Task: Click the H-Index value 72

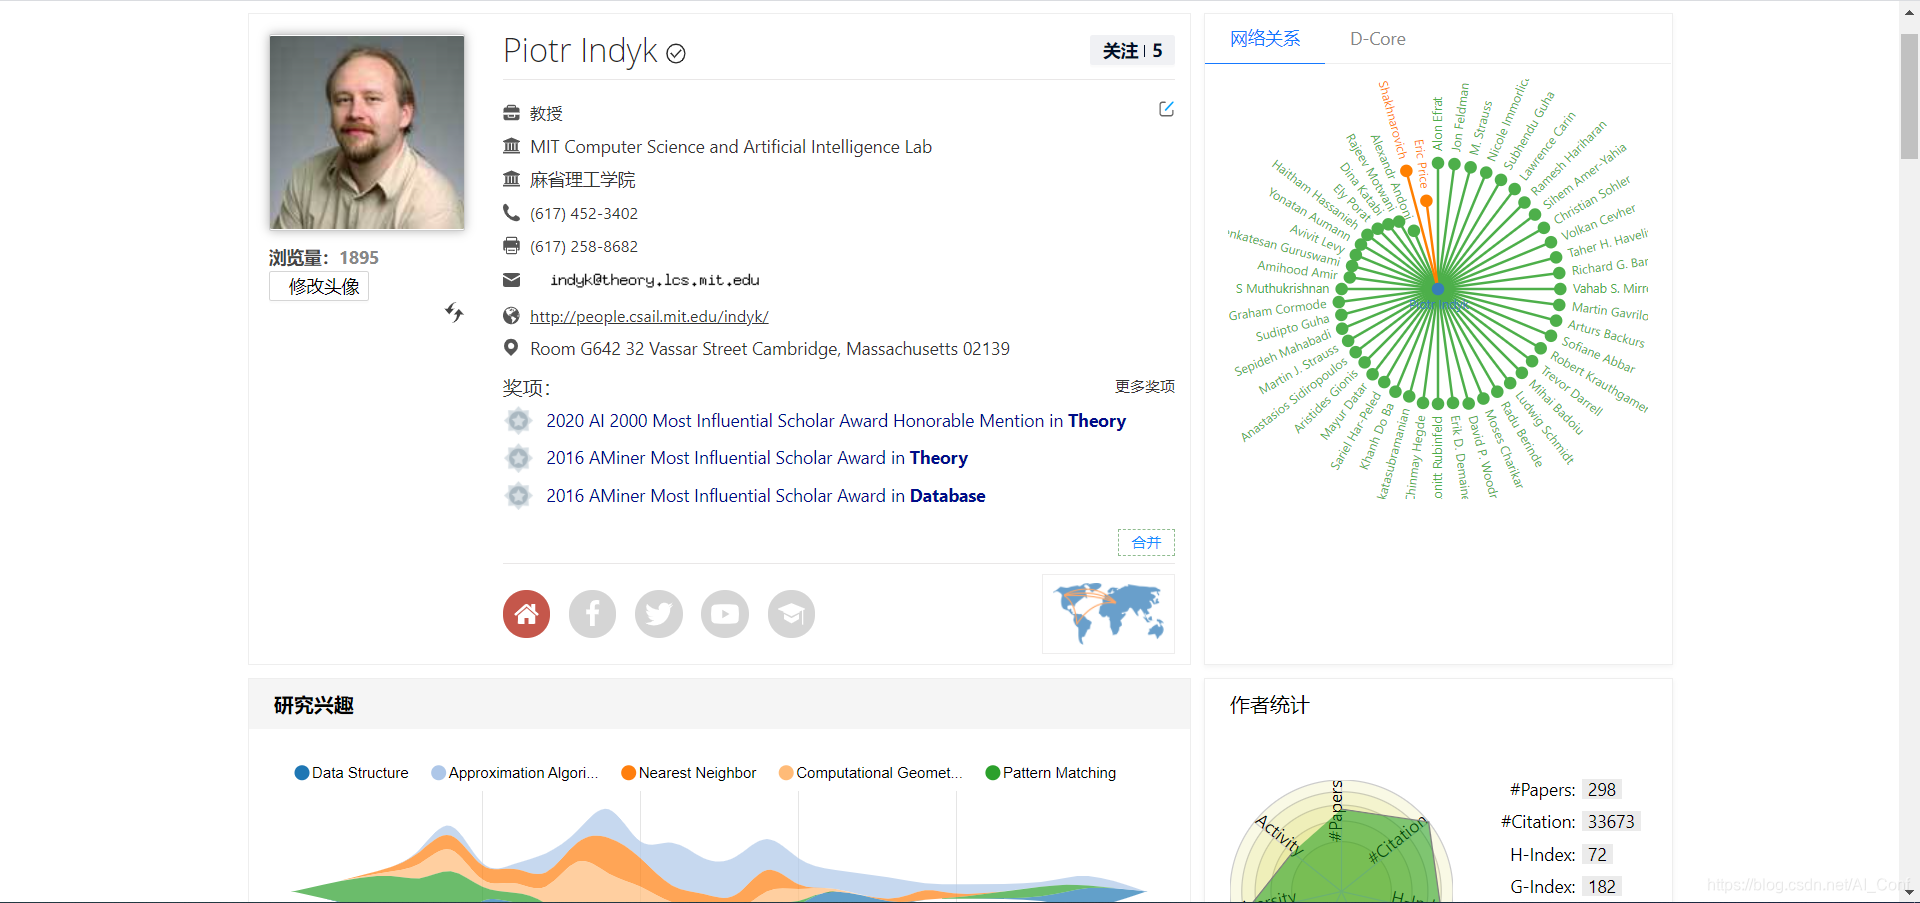Action: point(1597,855)
